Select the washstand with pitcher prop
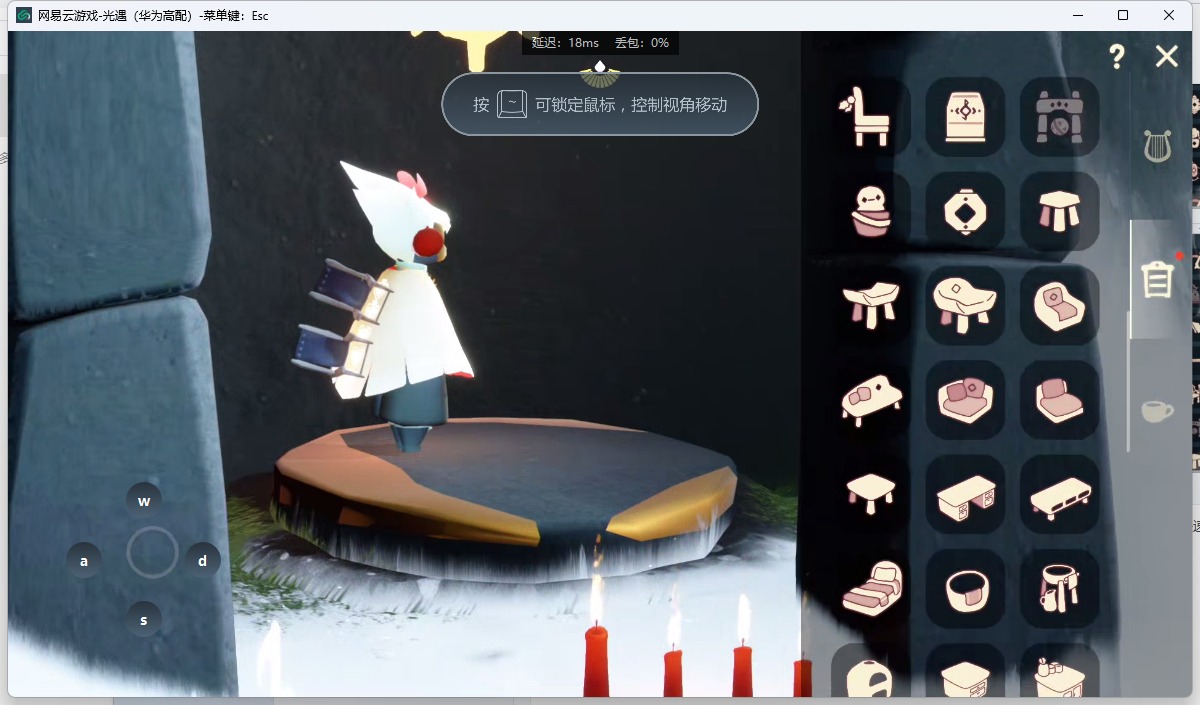This screenshot has height=705, width=1200. pos(1059,588)
